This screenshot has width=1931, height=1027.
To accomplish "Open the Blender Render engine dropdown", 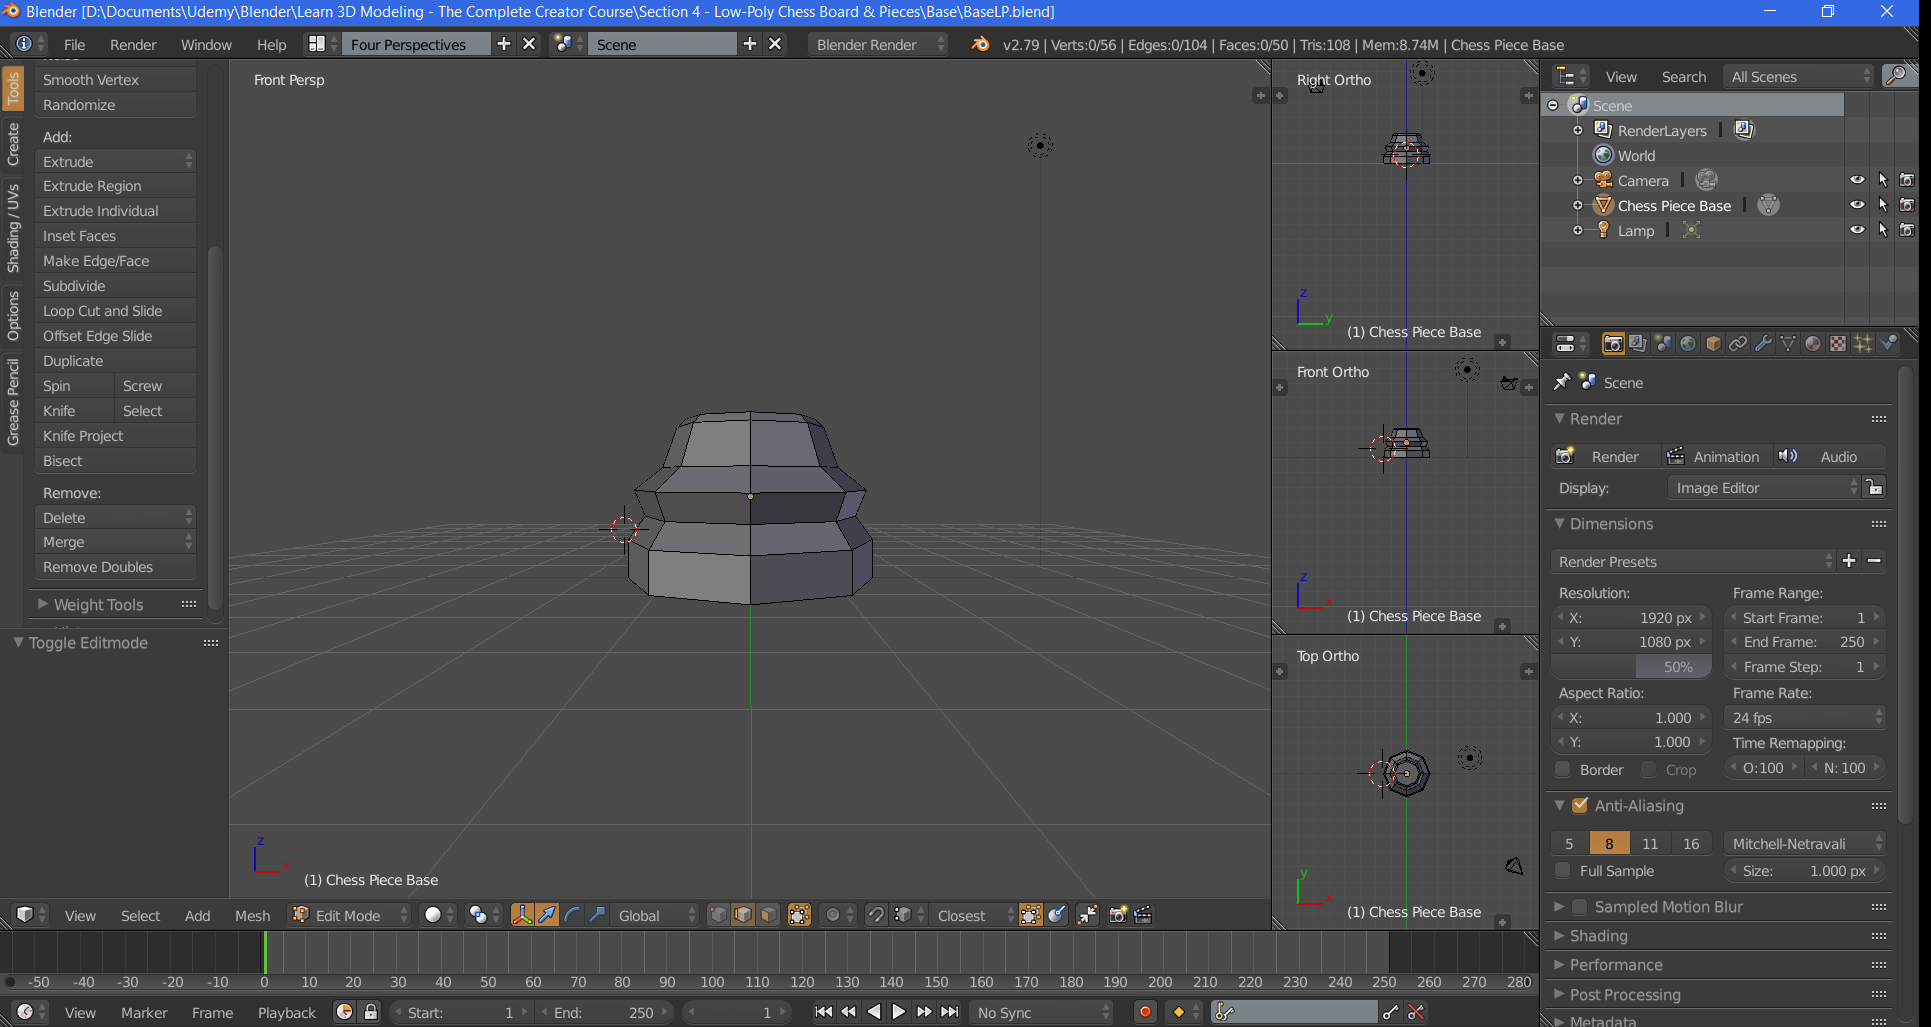I will [877, 44].
